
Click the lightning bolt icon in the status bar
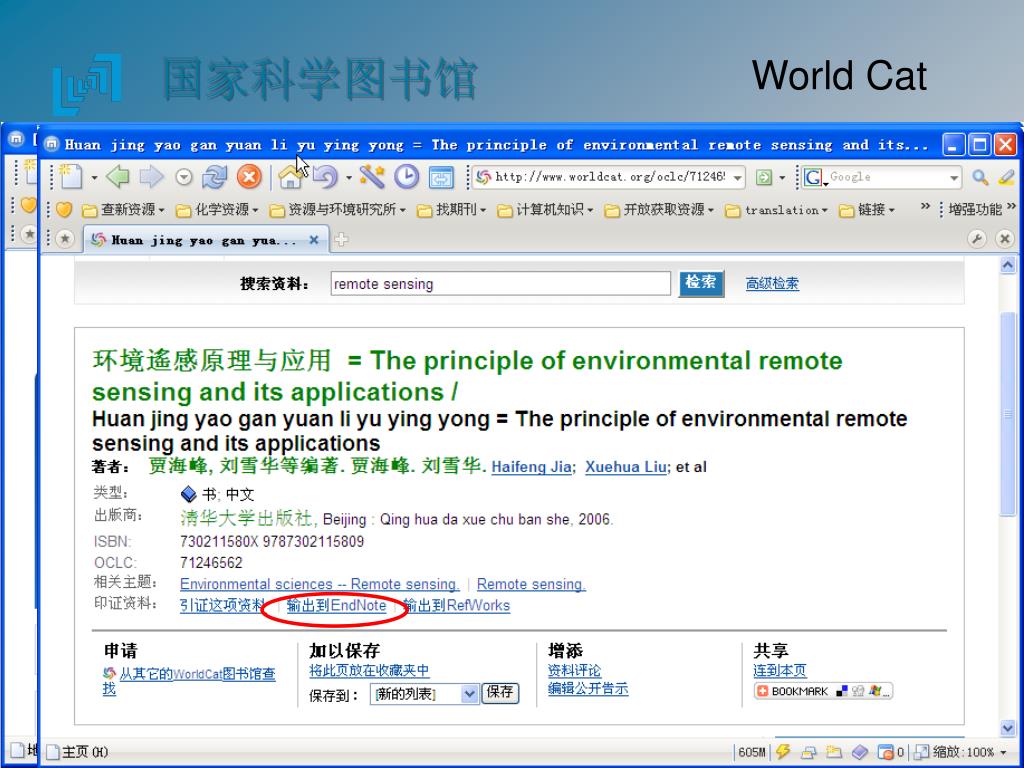pos(783,752)
